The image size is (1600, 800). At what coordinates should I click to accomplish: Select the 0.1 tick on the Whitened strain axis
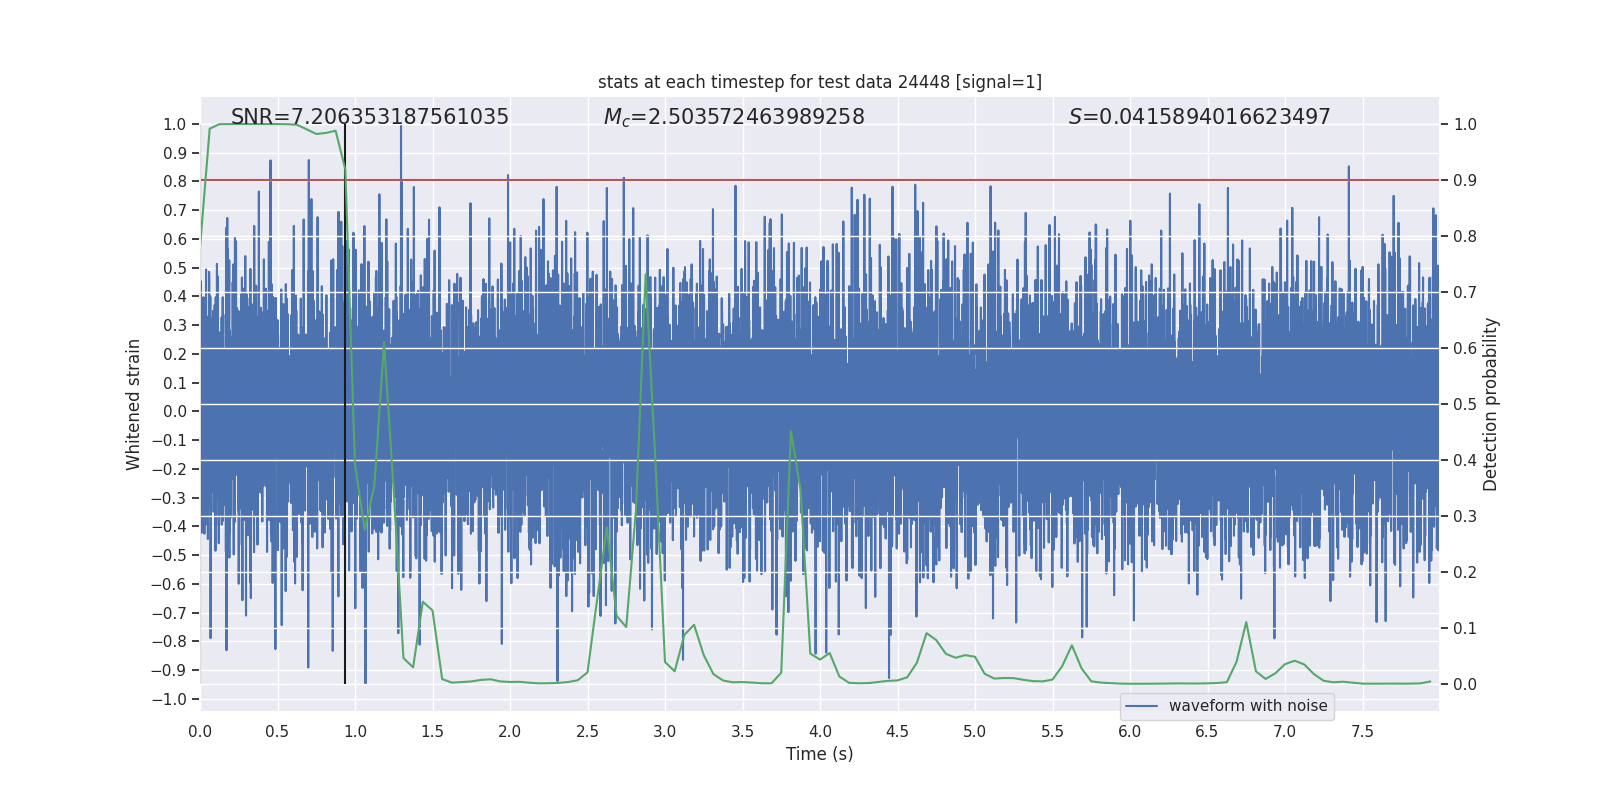[x=175, y=383]
